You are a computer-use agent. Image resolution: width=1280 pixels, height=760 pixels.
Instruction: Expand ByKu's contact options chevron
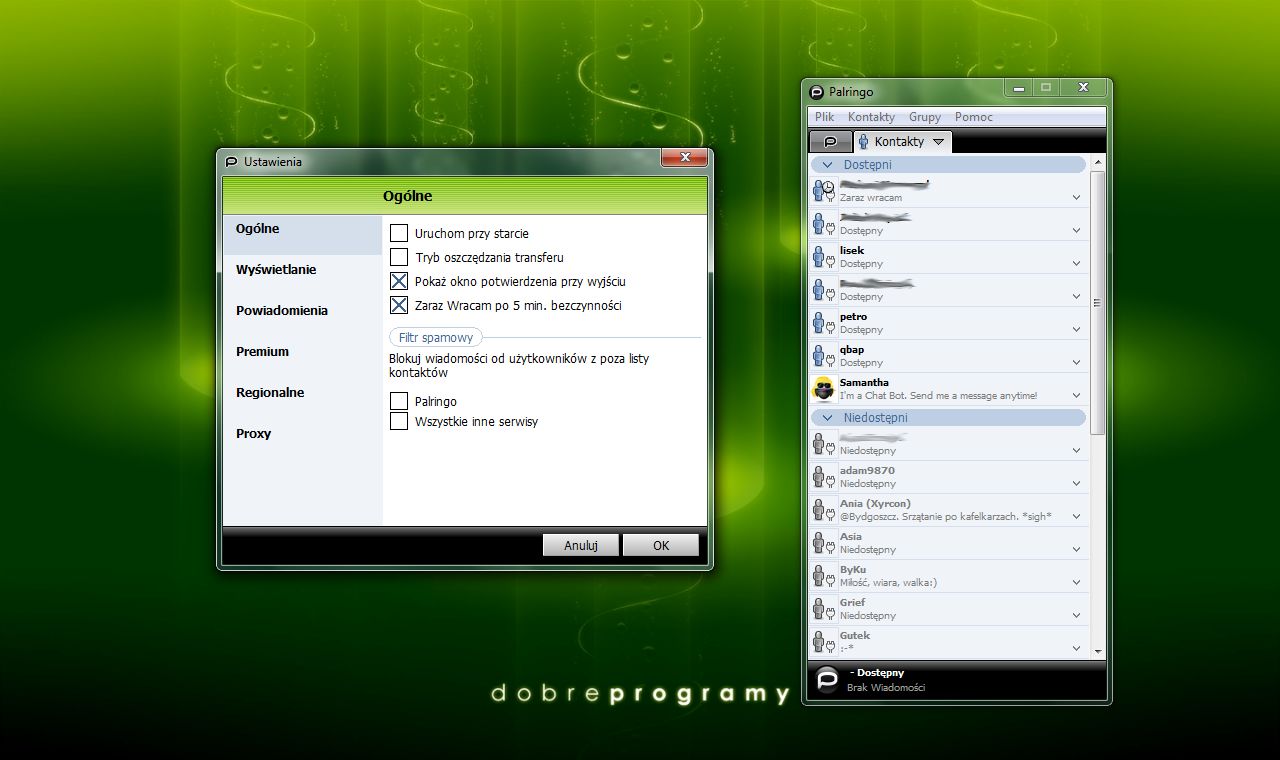tap(1077, 582)
